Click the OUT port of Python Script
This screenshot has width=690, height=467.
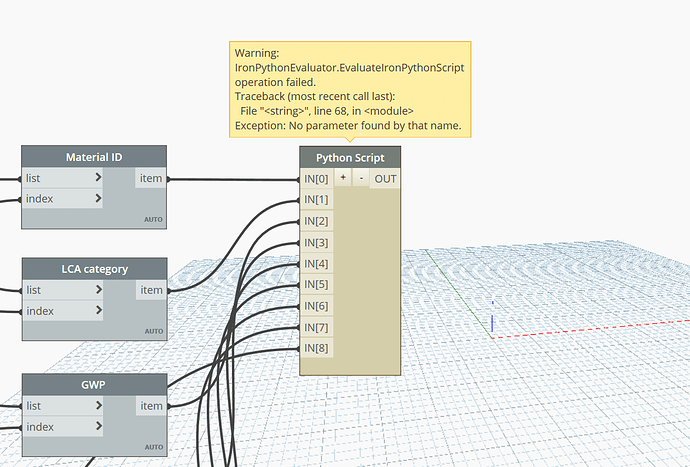(385, 179)
